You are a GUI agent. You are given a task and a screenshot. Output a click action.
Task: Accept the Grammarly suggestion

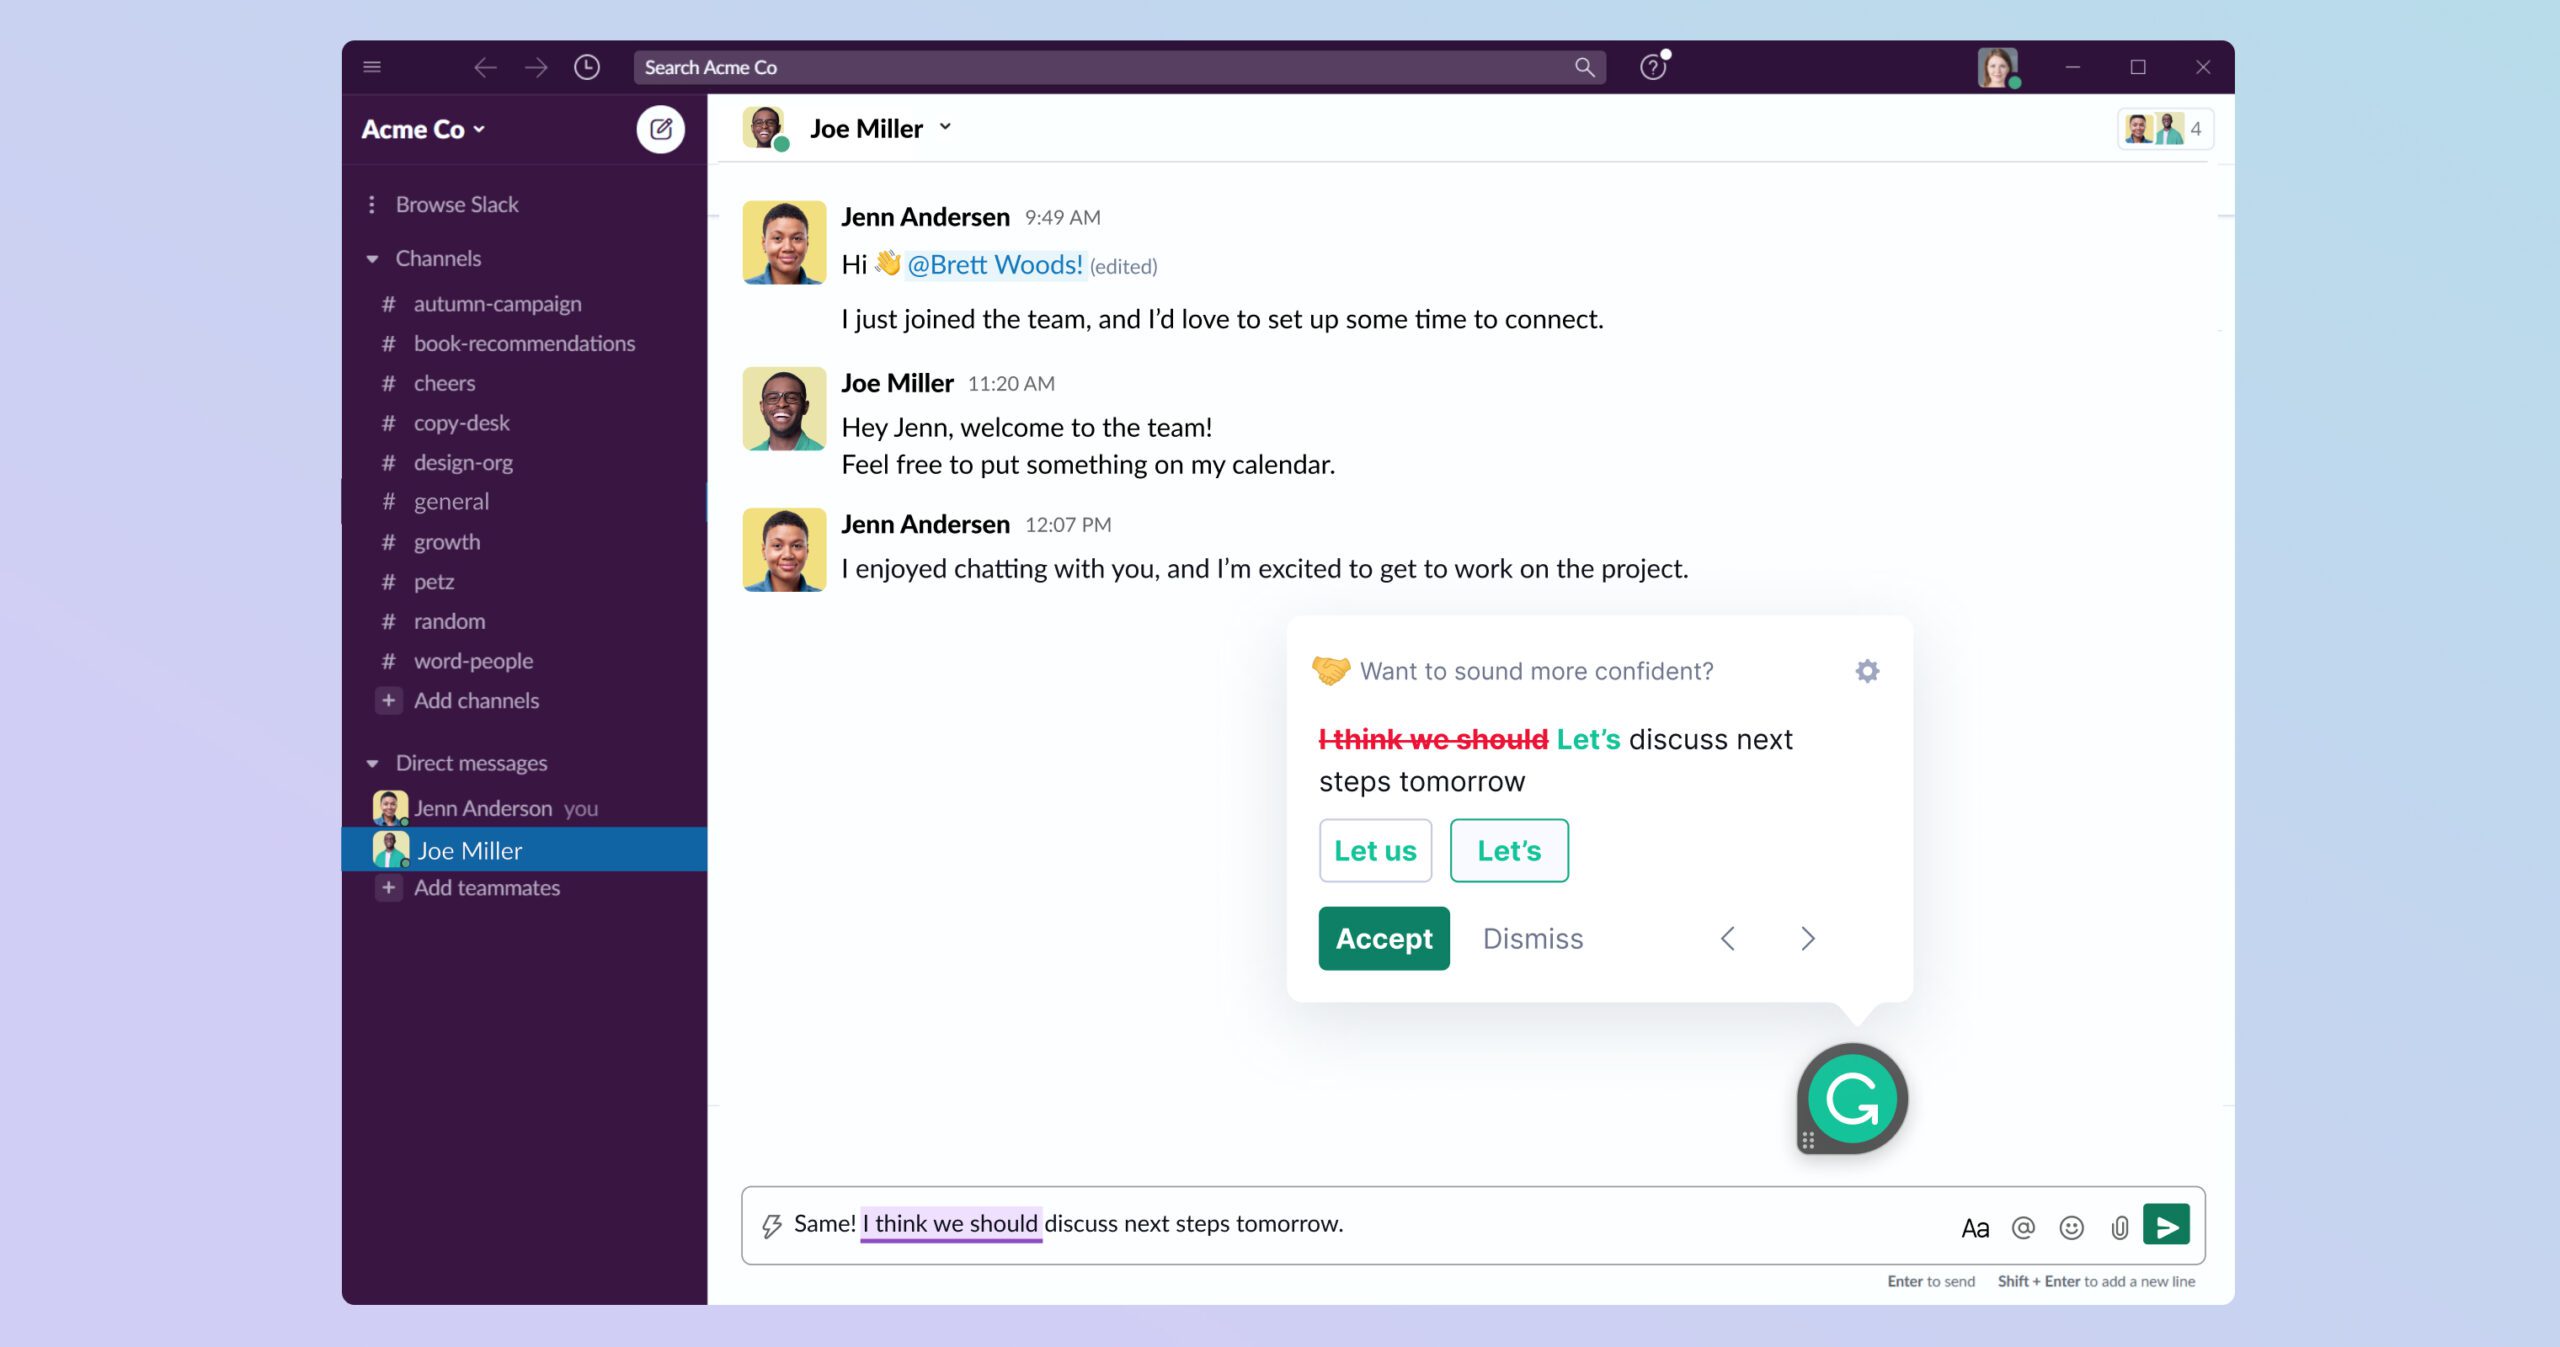[1384, 939]
